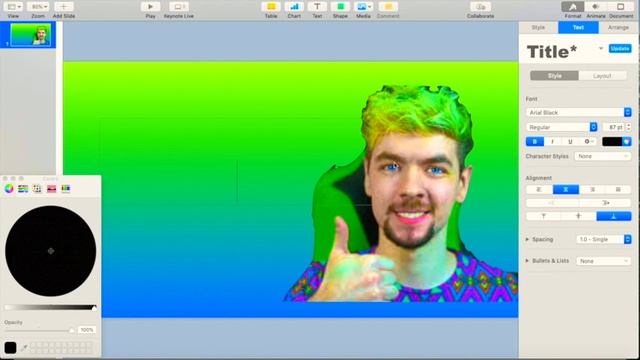
Task: Align text right
Action: (x=592, y=189)
